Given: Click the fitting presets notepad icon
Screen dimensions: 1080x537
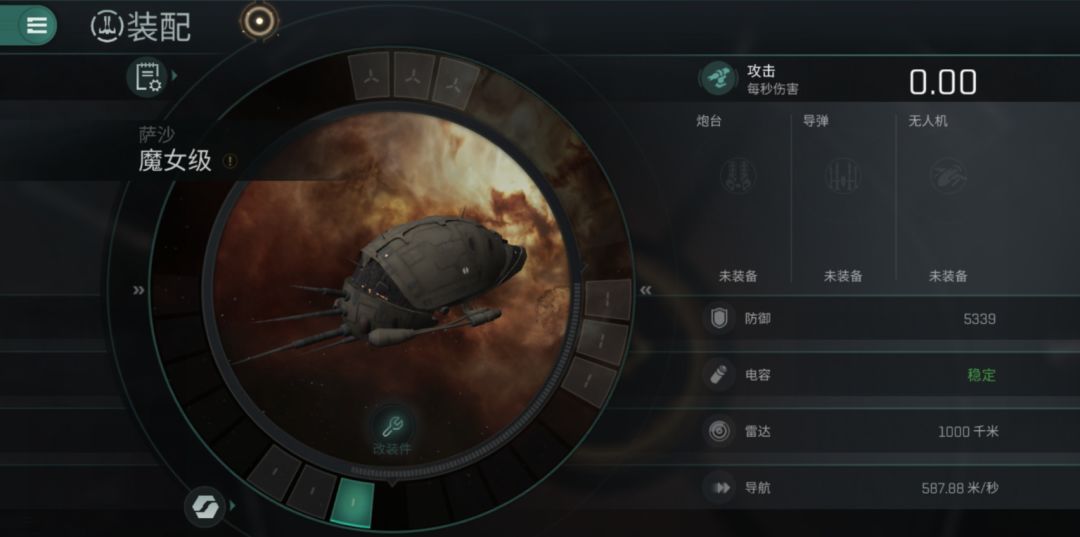Looking at the screenshot, I should click(x=147, y=76).
